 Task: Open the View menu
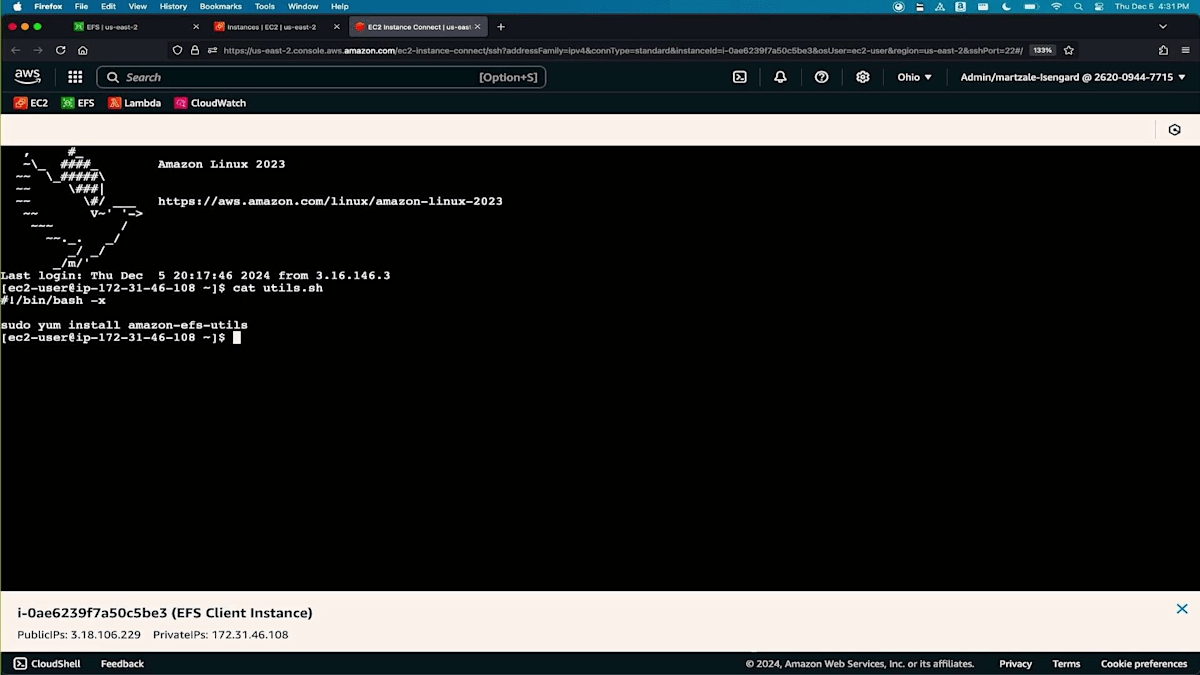pos(138,6)
